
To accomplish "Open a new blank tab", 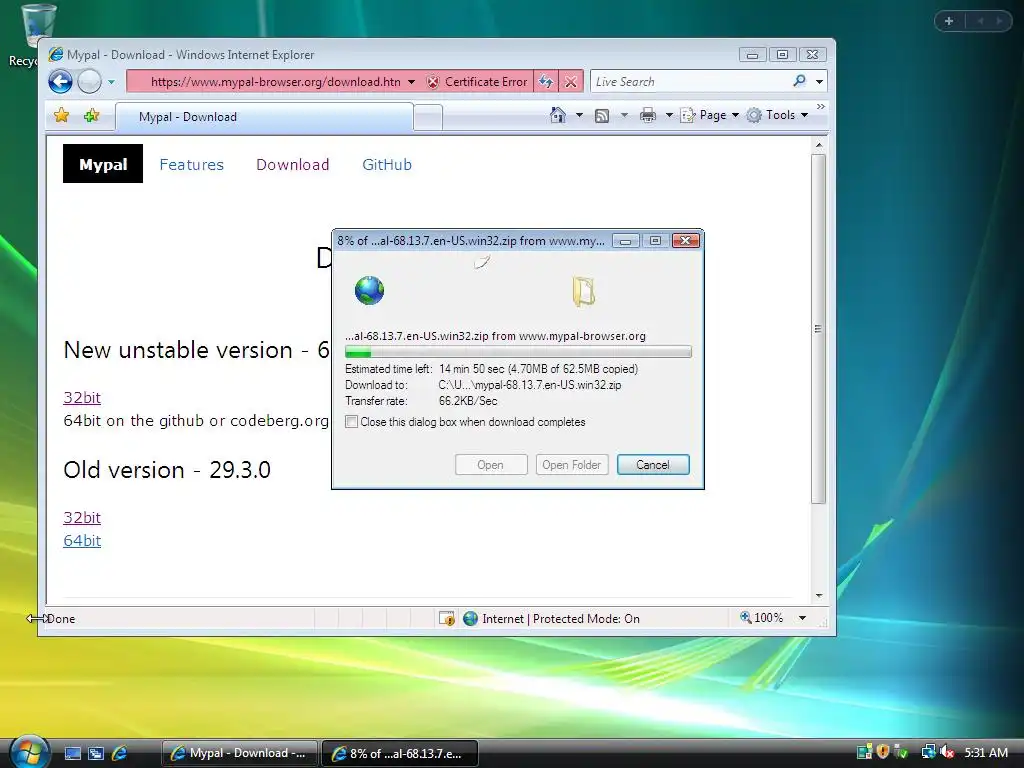I will [428, 118].
